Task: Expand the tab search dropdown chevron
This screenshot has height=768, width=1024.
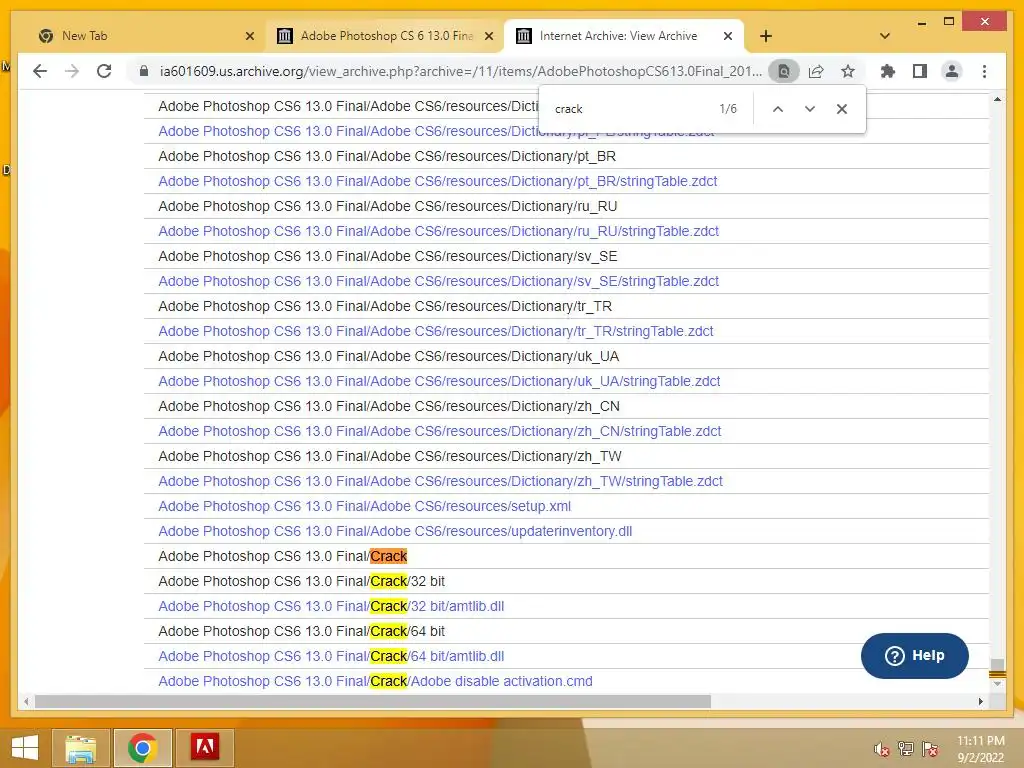Action: (x=885, y=36)
